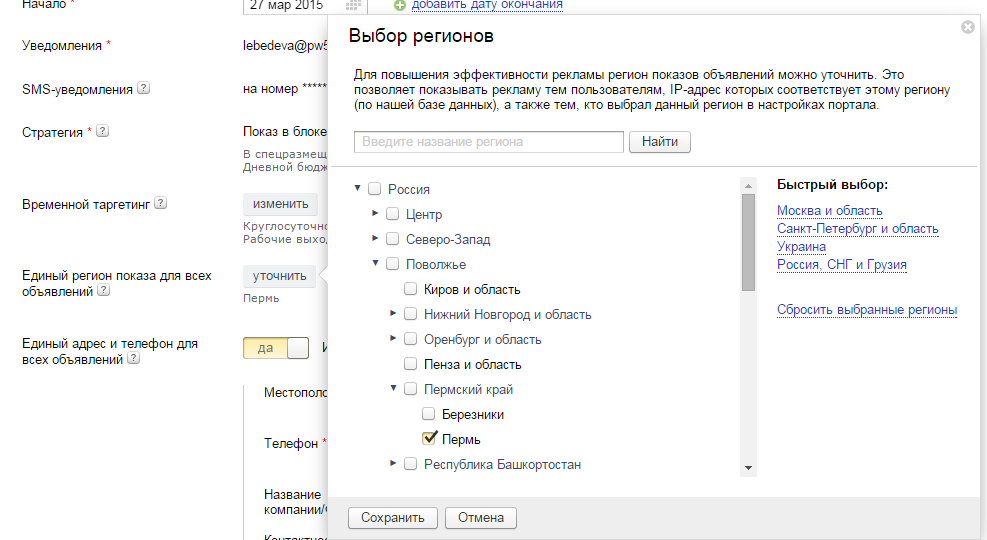
Task: Toggle the да switch for unified address
Action: (276, 348)
